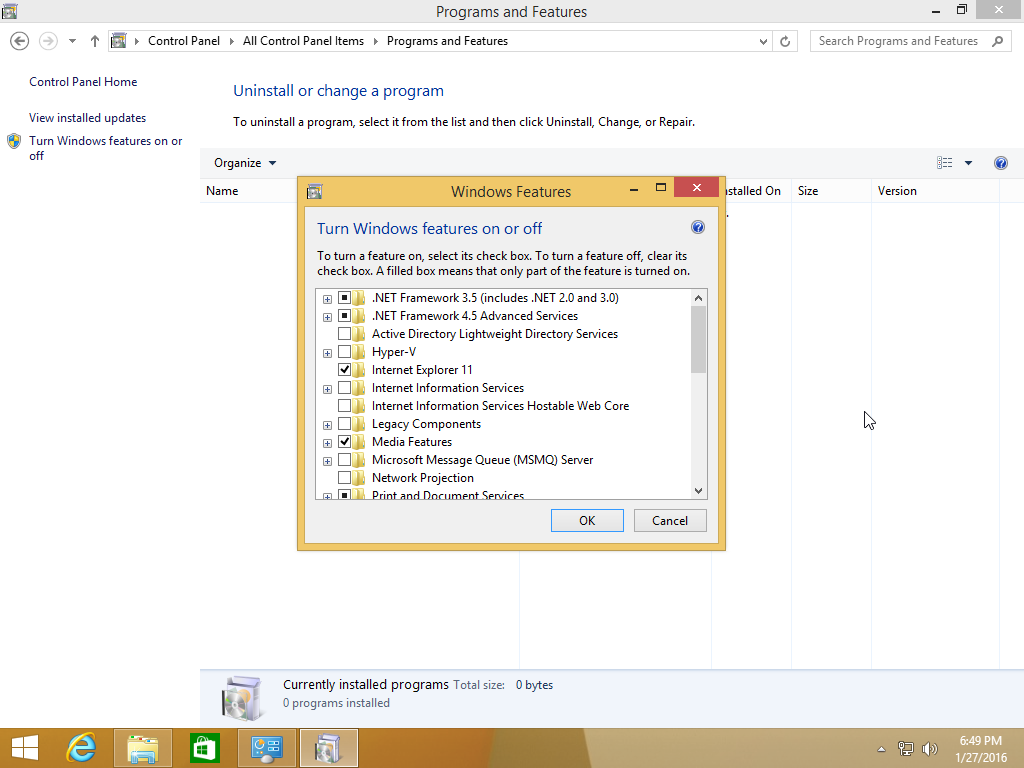This screenshot has width=1024, height=768.
Task: Click Turn Windows features on or off link
Action: [105, 148]
